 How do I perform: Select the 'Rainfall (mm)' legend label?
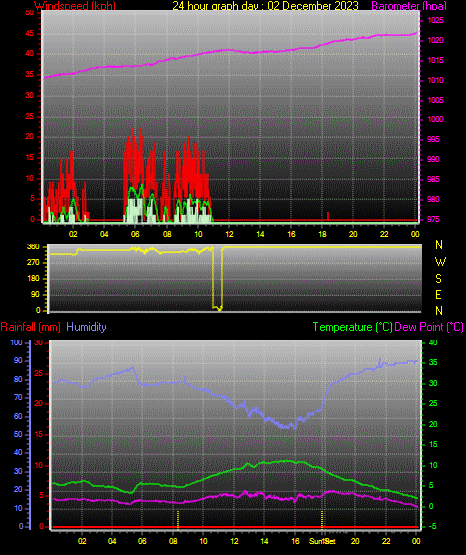(x=30, y=327)
